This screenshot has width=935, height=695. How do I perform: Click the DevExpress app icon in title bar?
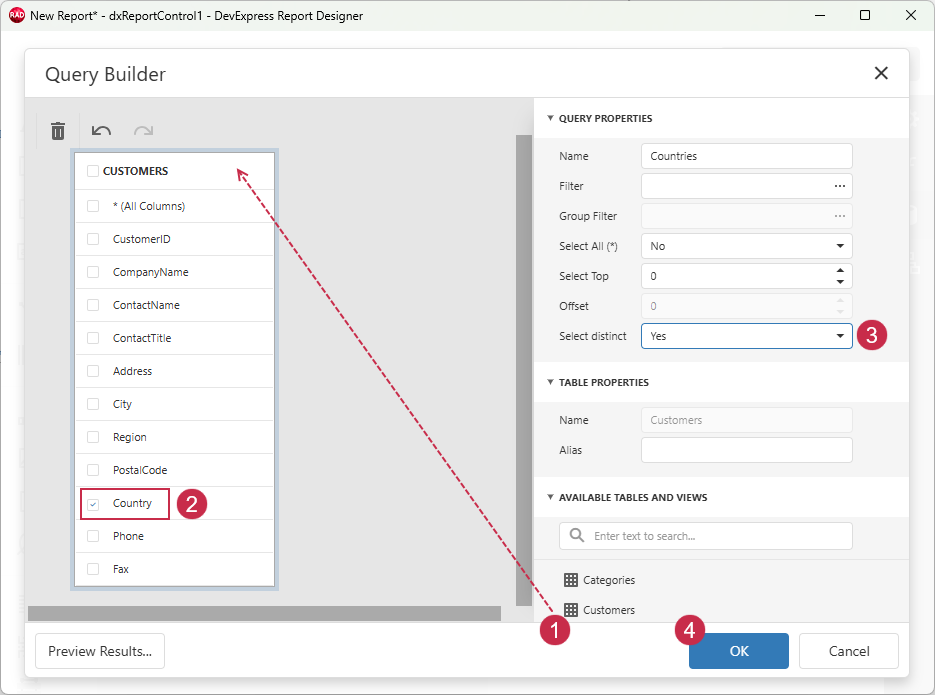coord(17,15)
